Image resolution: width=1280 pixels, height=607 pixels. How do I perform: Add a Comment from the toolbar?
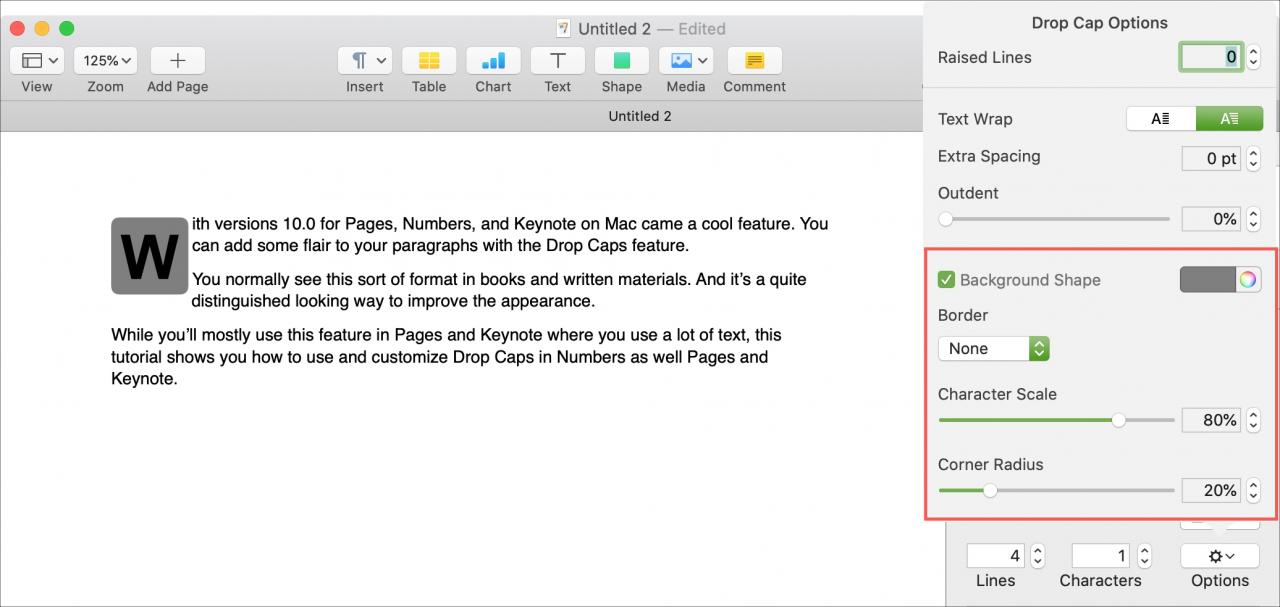tap(755, 60)
